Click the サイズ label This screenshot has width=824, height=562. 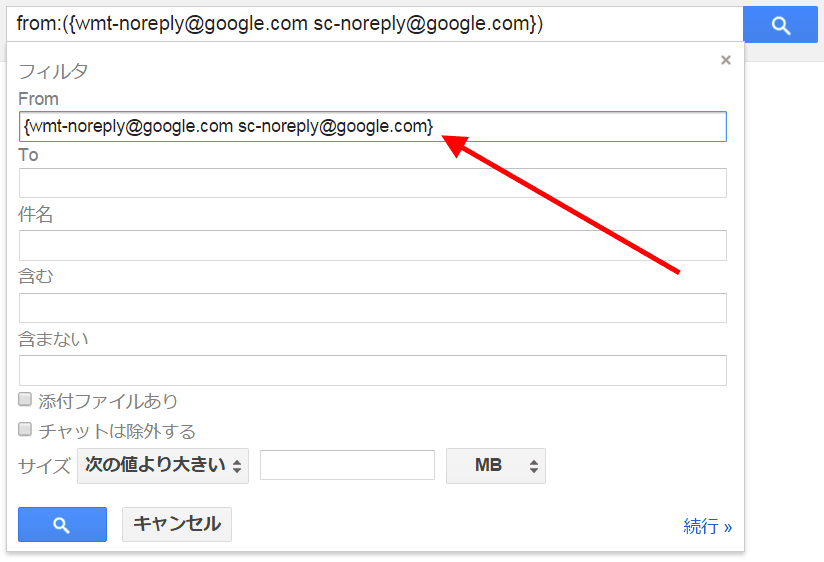click(x=44, y=466)
